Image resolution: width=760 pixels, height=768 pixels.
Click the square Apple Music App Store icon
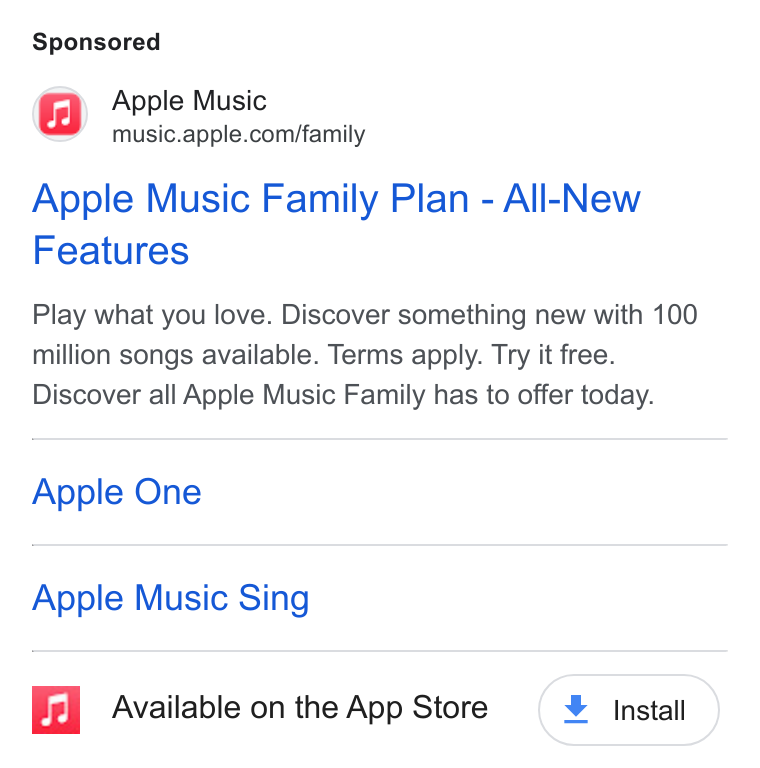pos(56,710)
